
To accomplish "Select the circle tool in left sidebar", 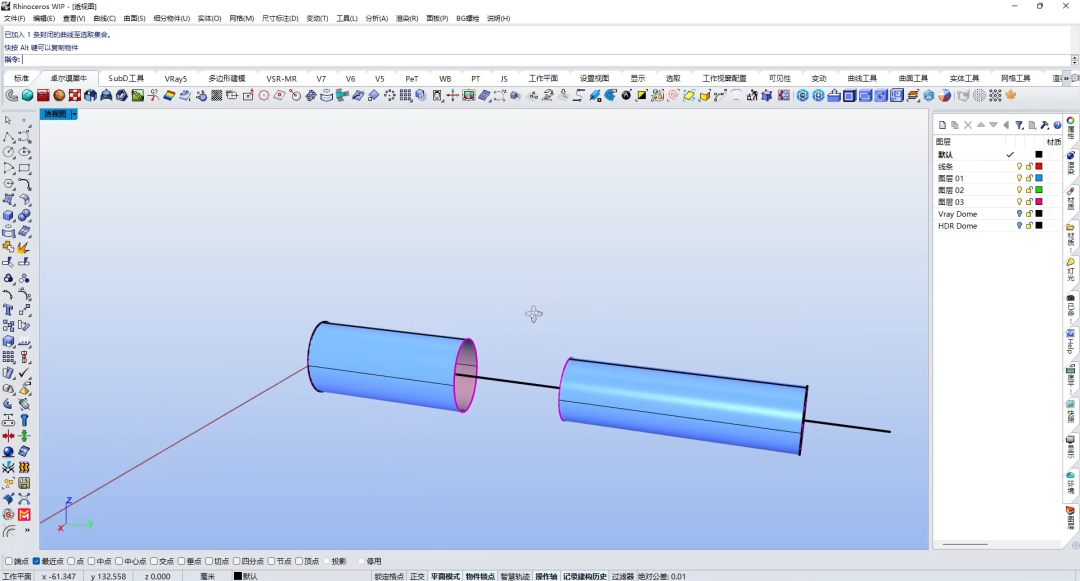I will pyautogui.click(x=8, y=152).
